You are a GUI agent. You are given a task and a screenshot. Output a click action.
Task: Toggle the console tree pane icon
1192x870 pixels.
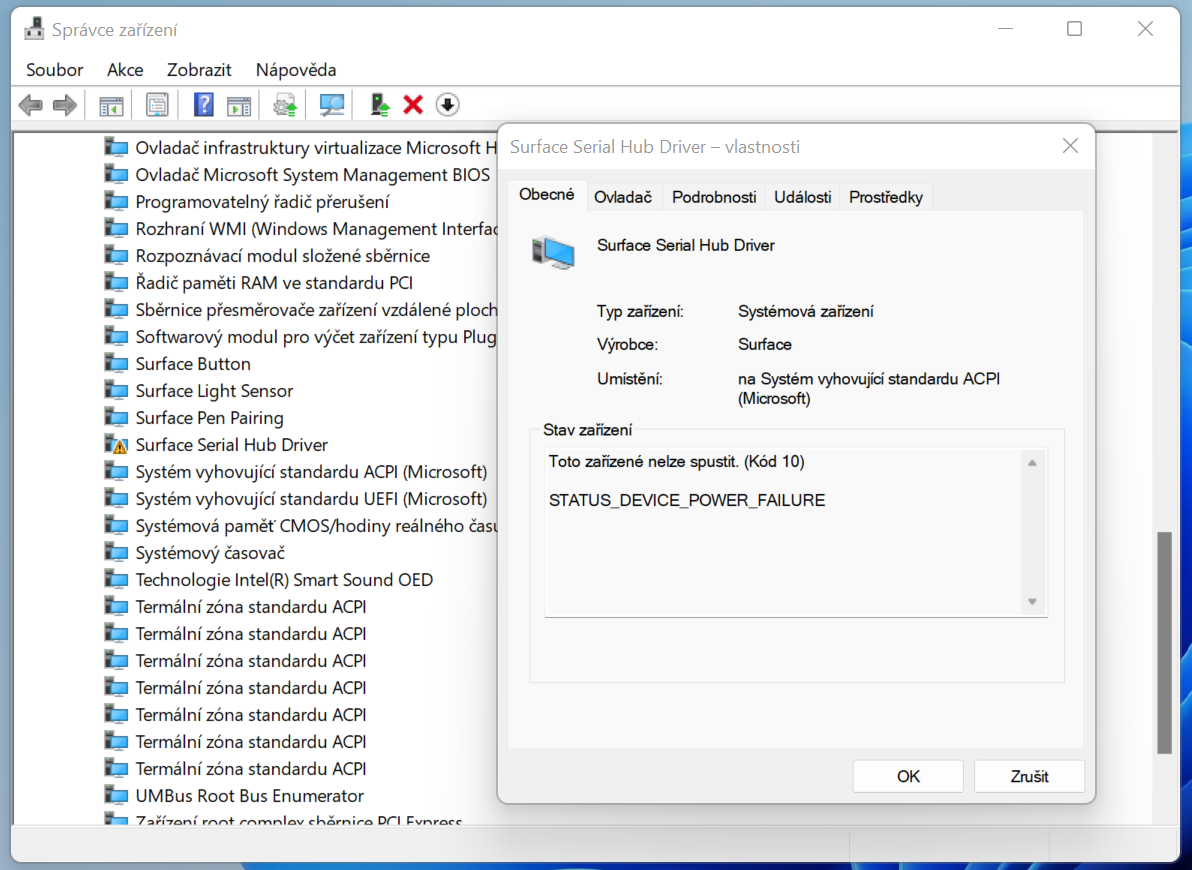[111, 105]
